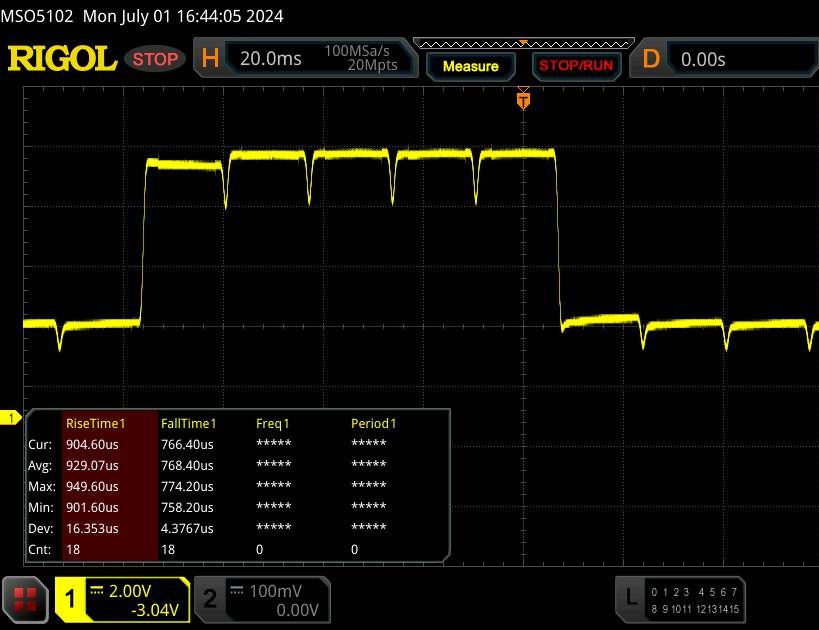The height and width of the screenshot is (630, 819).
Task: Select the FallTime1 measurement column header
Action: point(189,424)
